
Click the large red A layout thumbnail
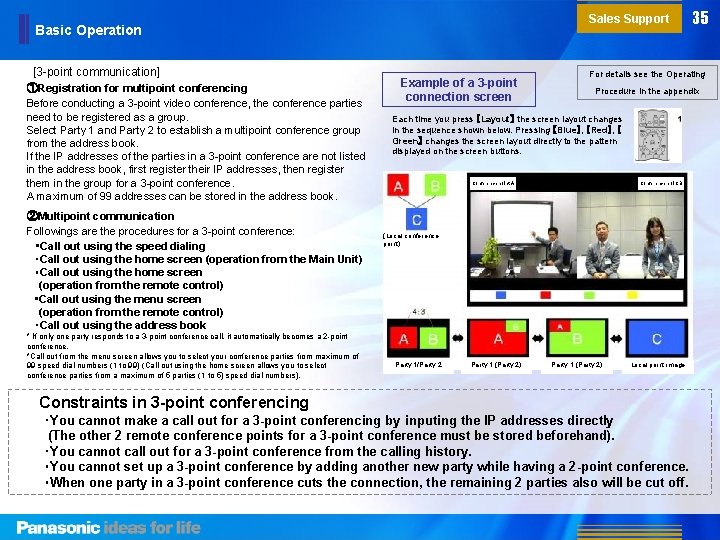click(498, 338)
